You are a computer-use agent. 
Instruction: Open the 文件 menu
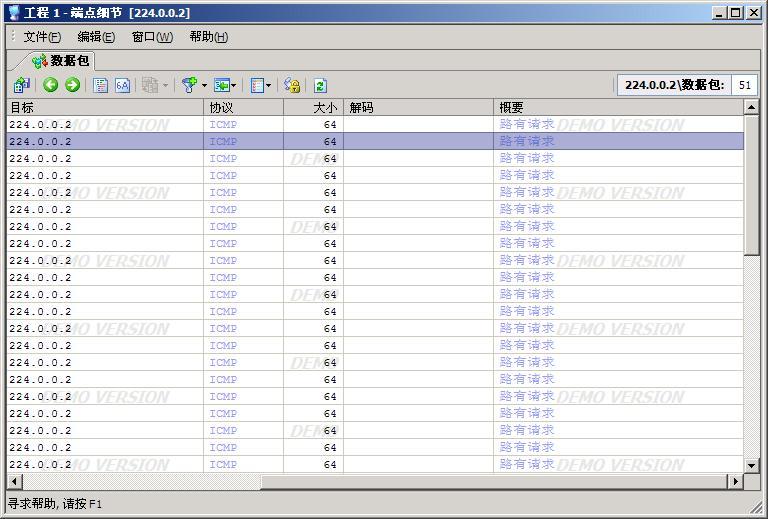[x=42, y=37]
